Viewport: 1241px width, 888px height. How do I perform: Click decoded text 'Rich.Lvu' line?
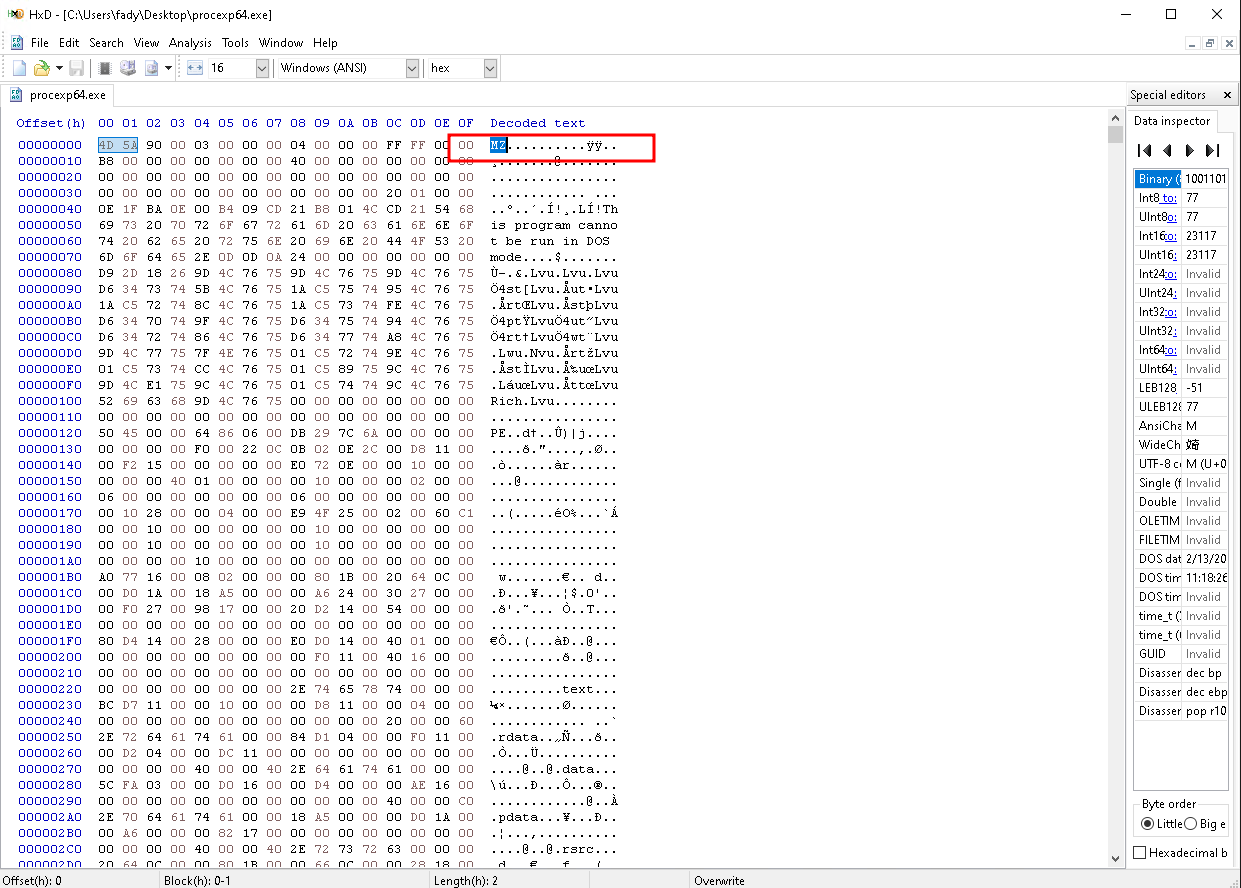tap(554, 401)
